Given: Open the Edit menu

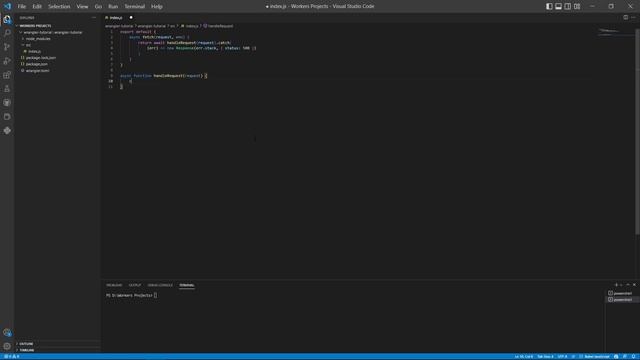Looking at the screenshot, I should click(x=37, y=7).
